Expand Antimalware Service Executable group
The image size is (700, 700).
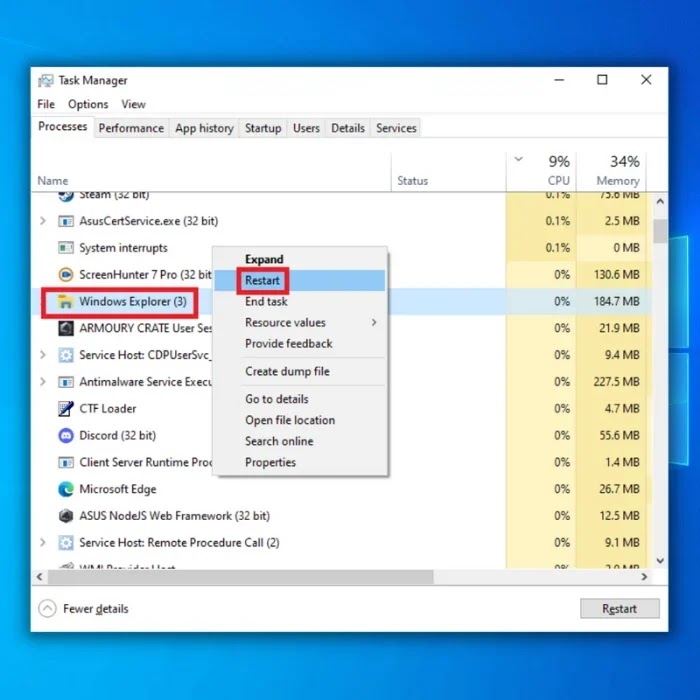(x=43, y=382)
